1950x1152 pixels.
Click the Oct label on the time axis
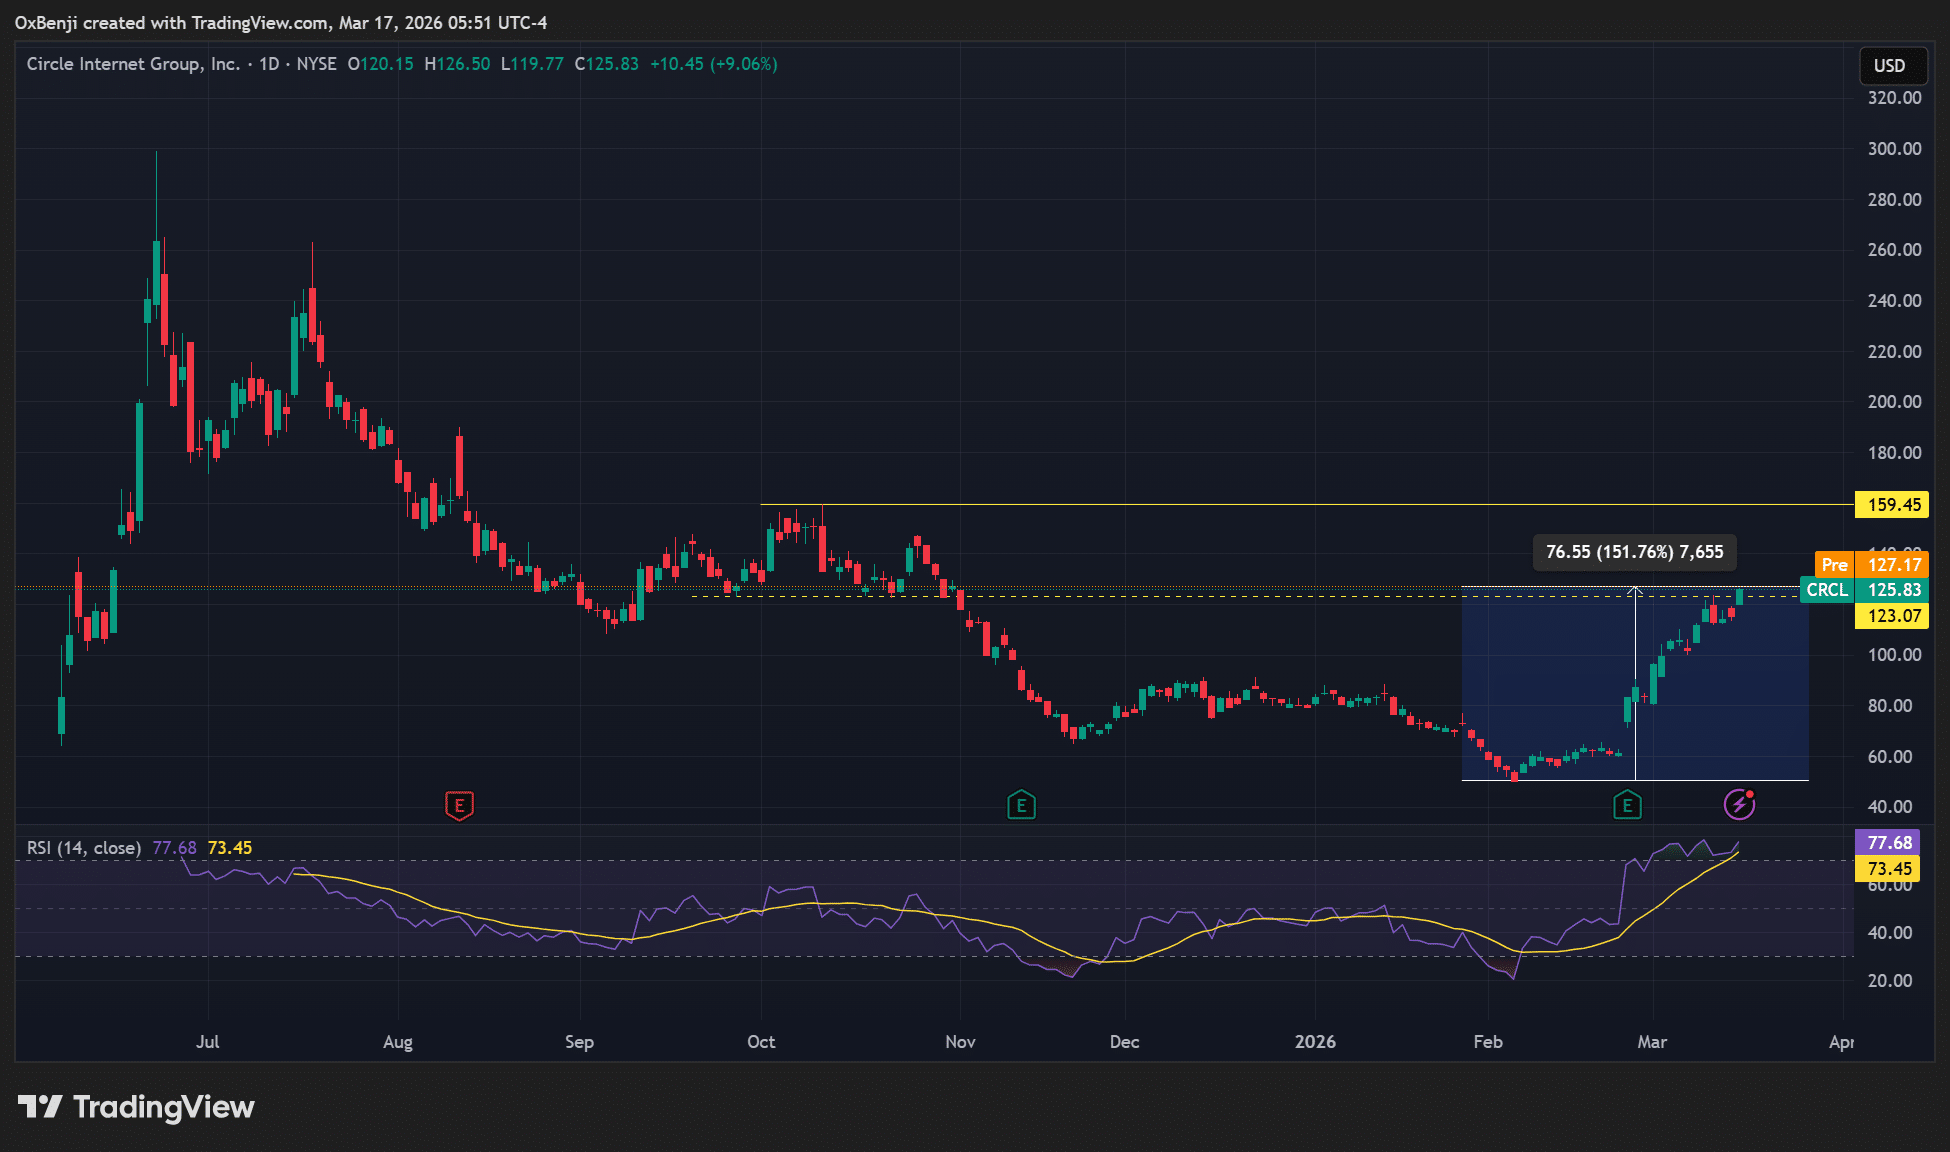[x=761, y=1042]
